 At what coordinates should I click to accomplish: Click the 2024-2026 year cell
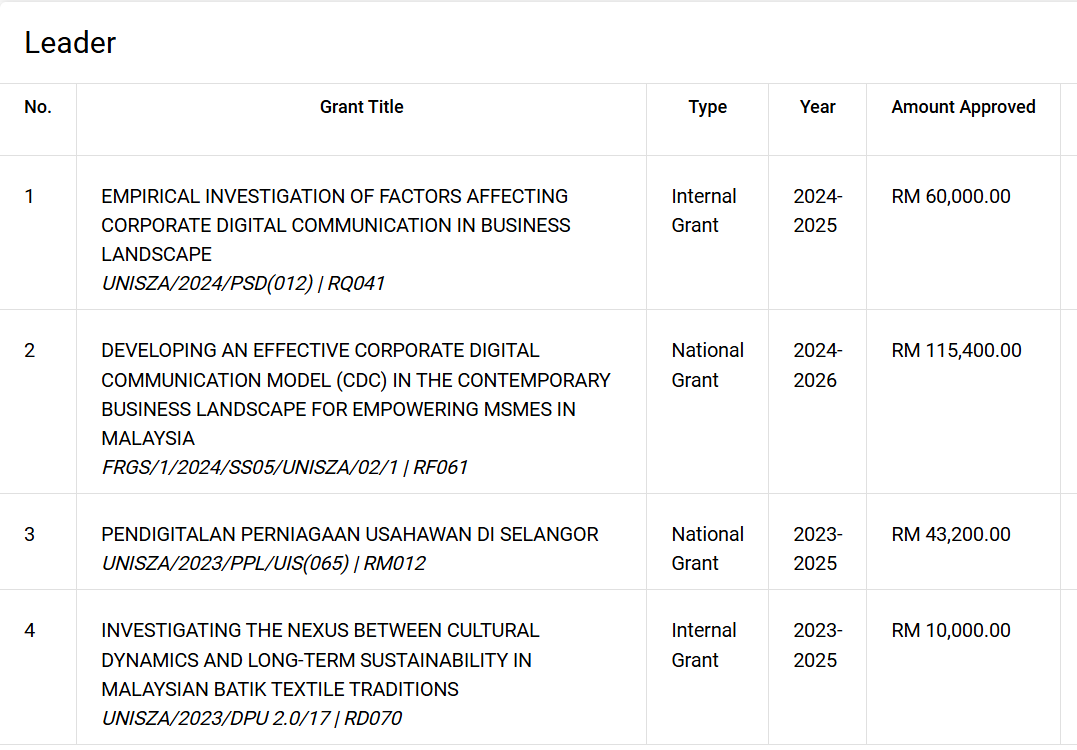point(817,365)
